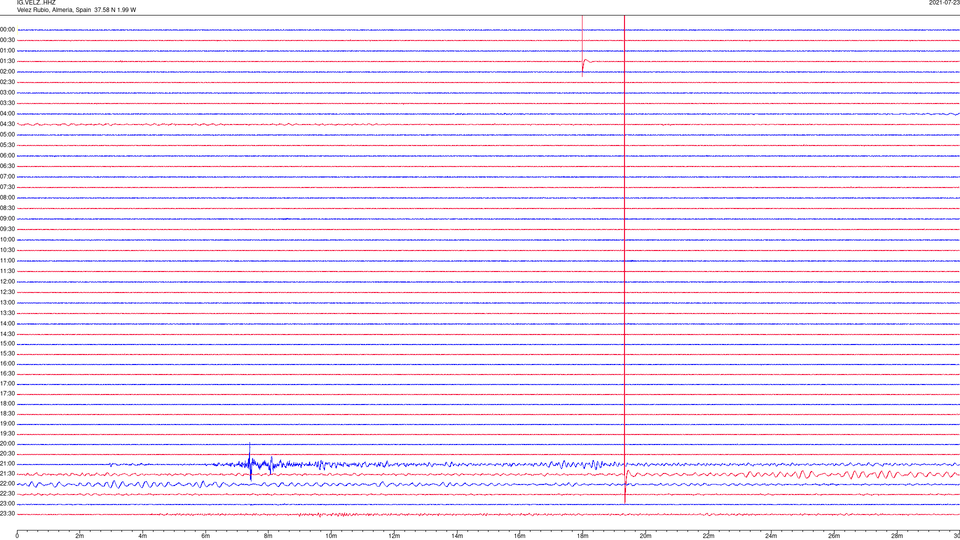Select the 21:30 row label

tap(7, 474)
